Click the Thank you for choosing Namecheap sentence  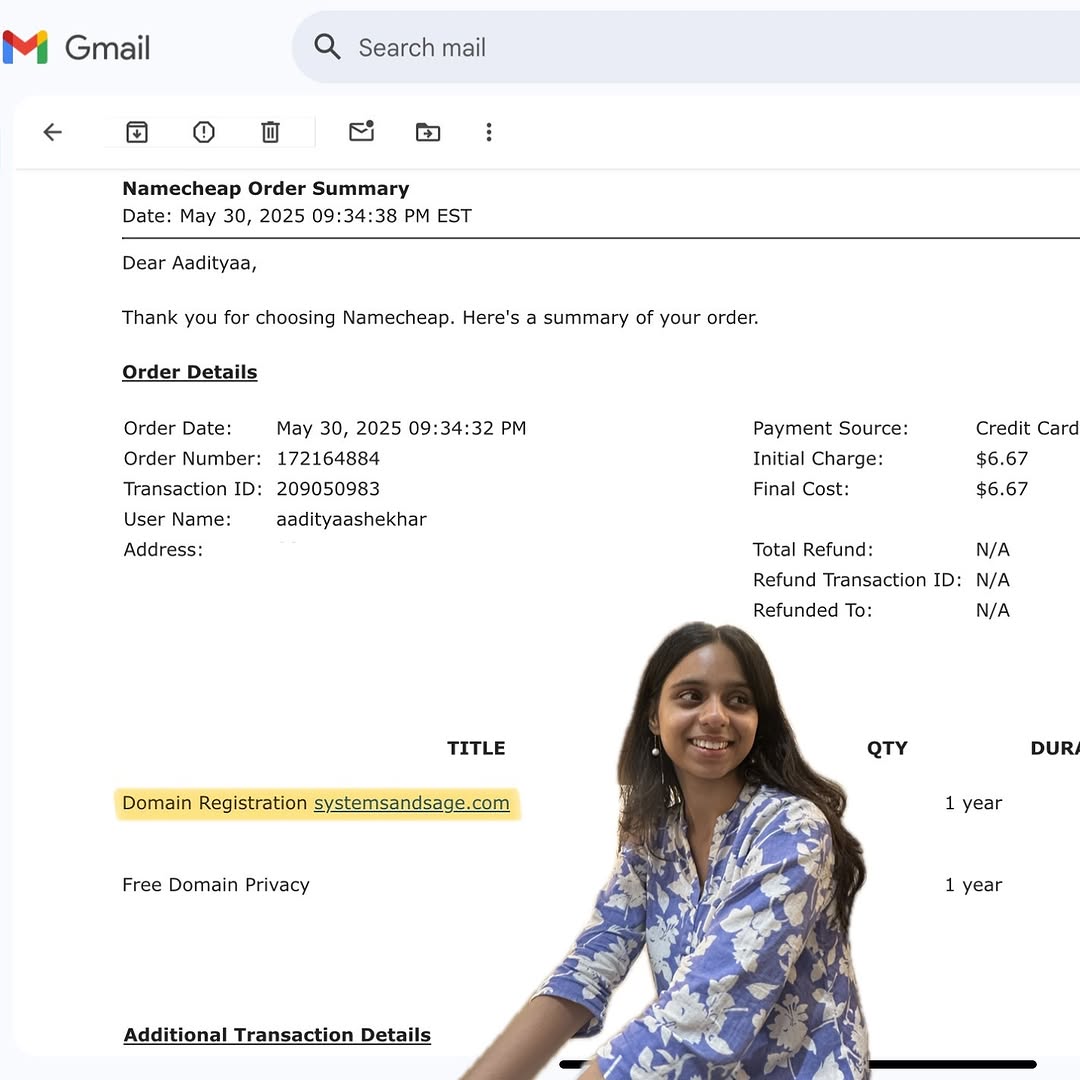[x=440, y=318]
